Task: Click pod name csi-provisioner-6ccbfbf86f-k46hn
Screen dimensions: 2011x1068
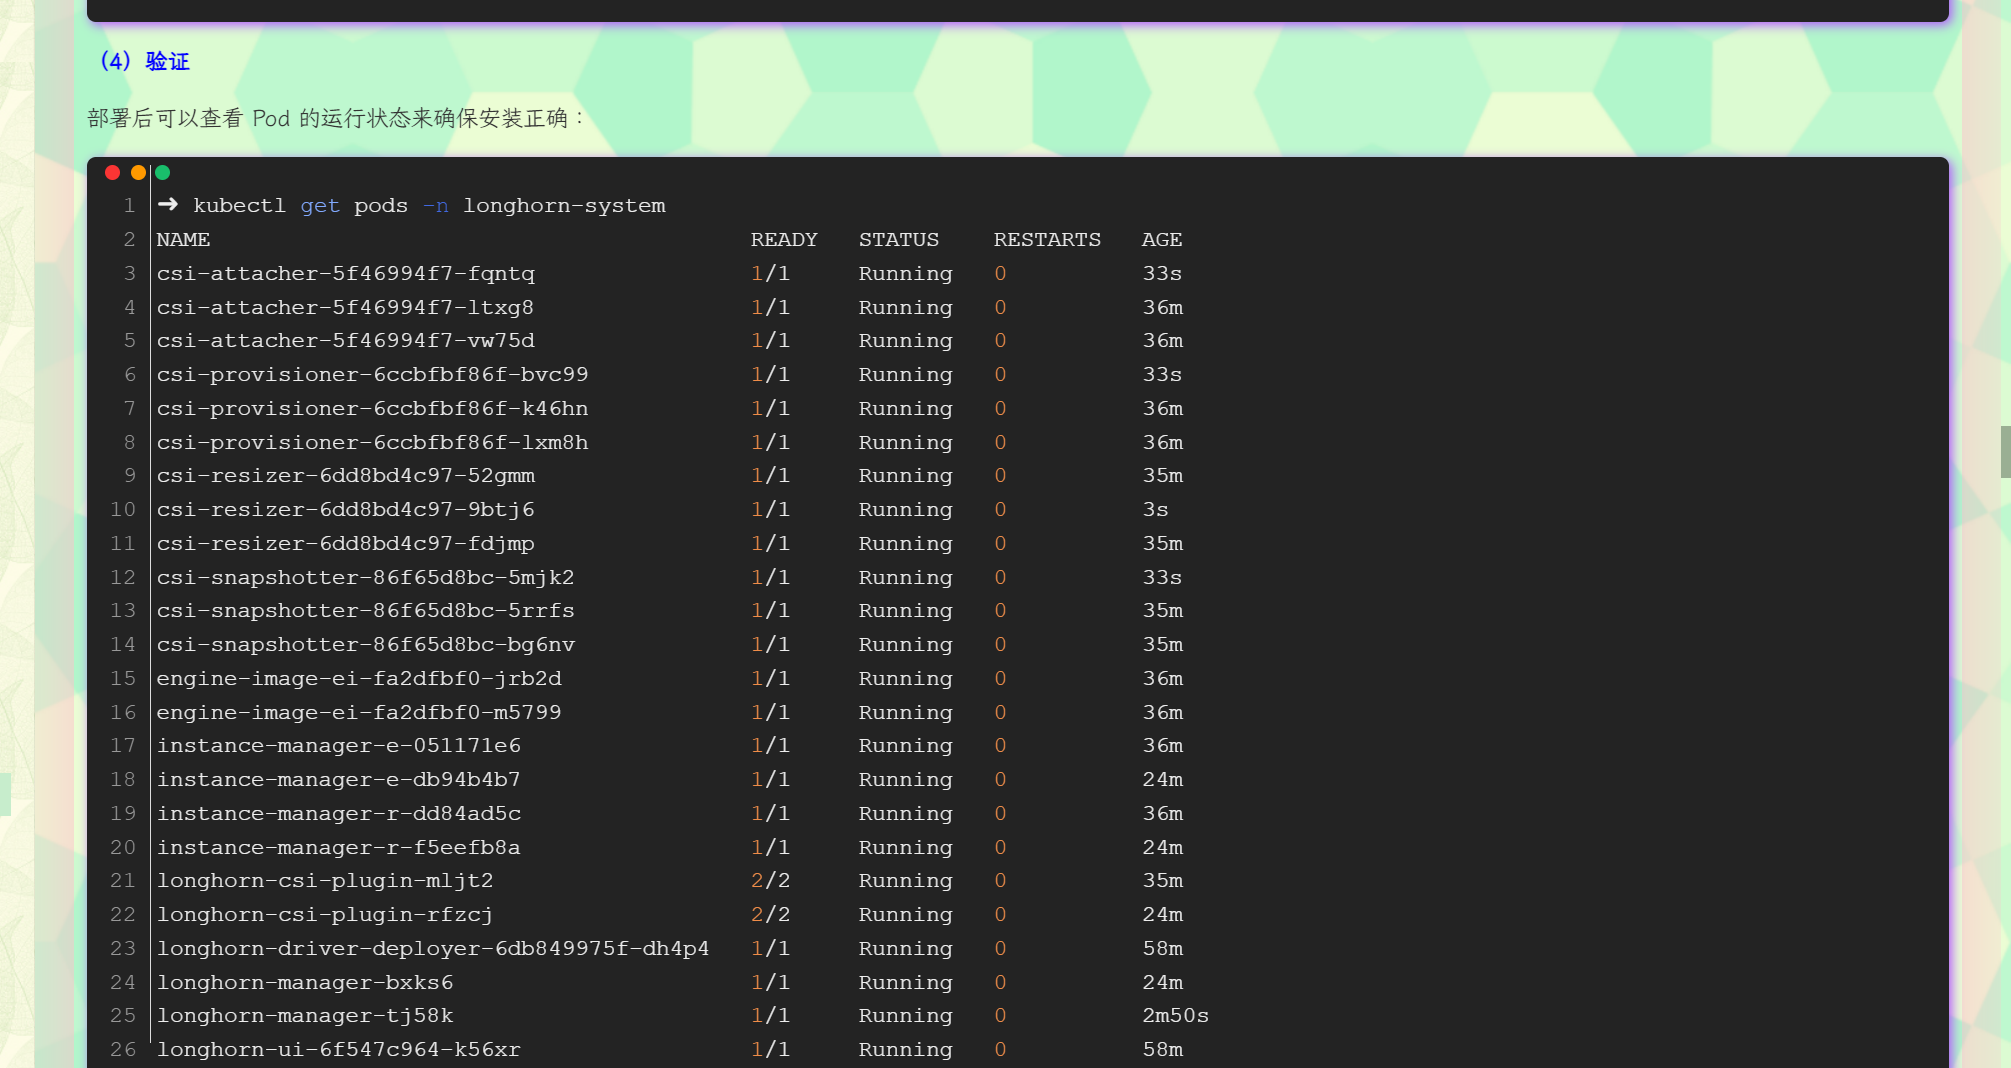Action: (373, 409)
